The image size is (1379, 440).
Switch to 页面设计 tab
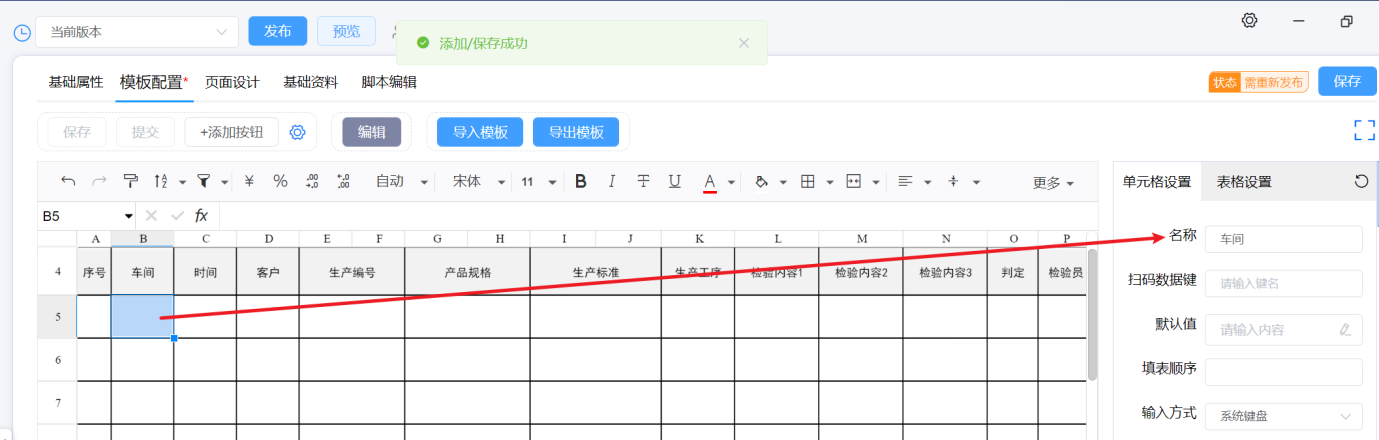(232, 82)
